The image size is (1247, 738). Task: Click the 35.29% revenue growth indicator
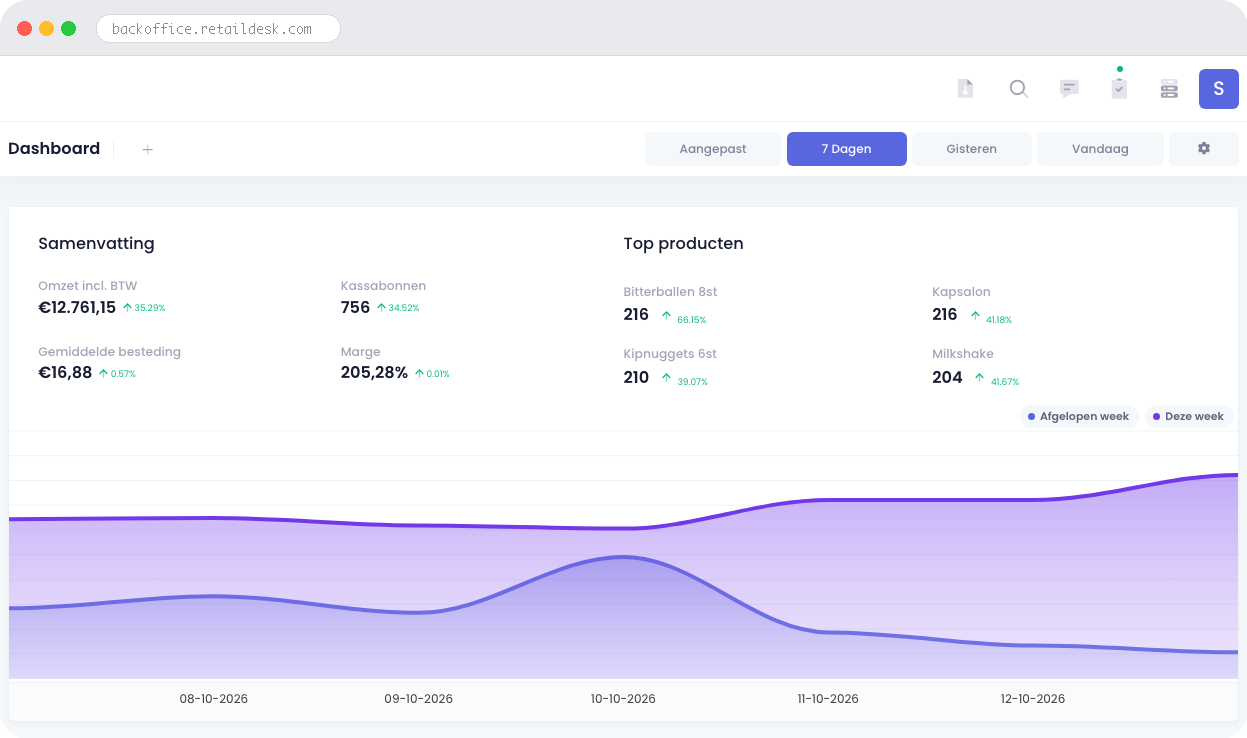[x=144, y=308]
